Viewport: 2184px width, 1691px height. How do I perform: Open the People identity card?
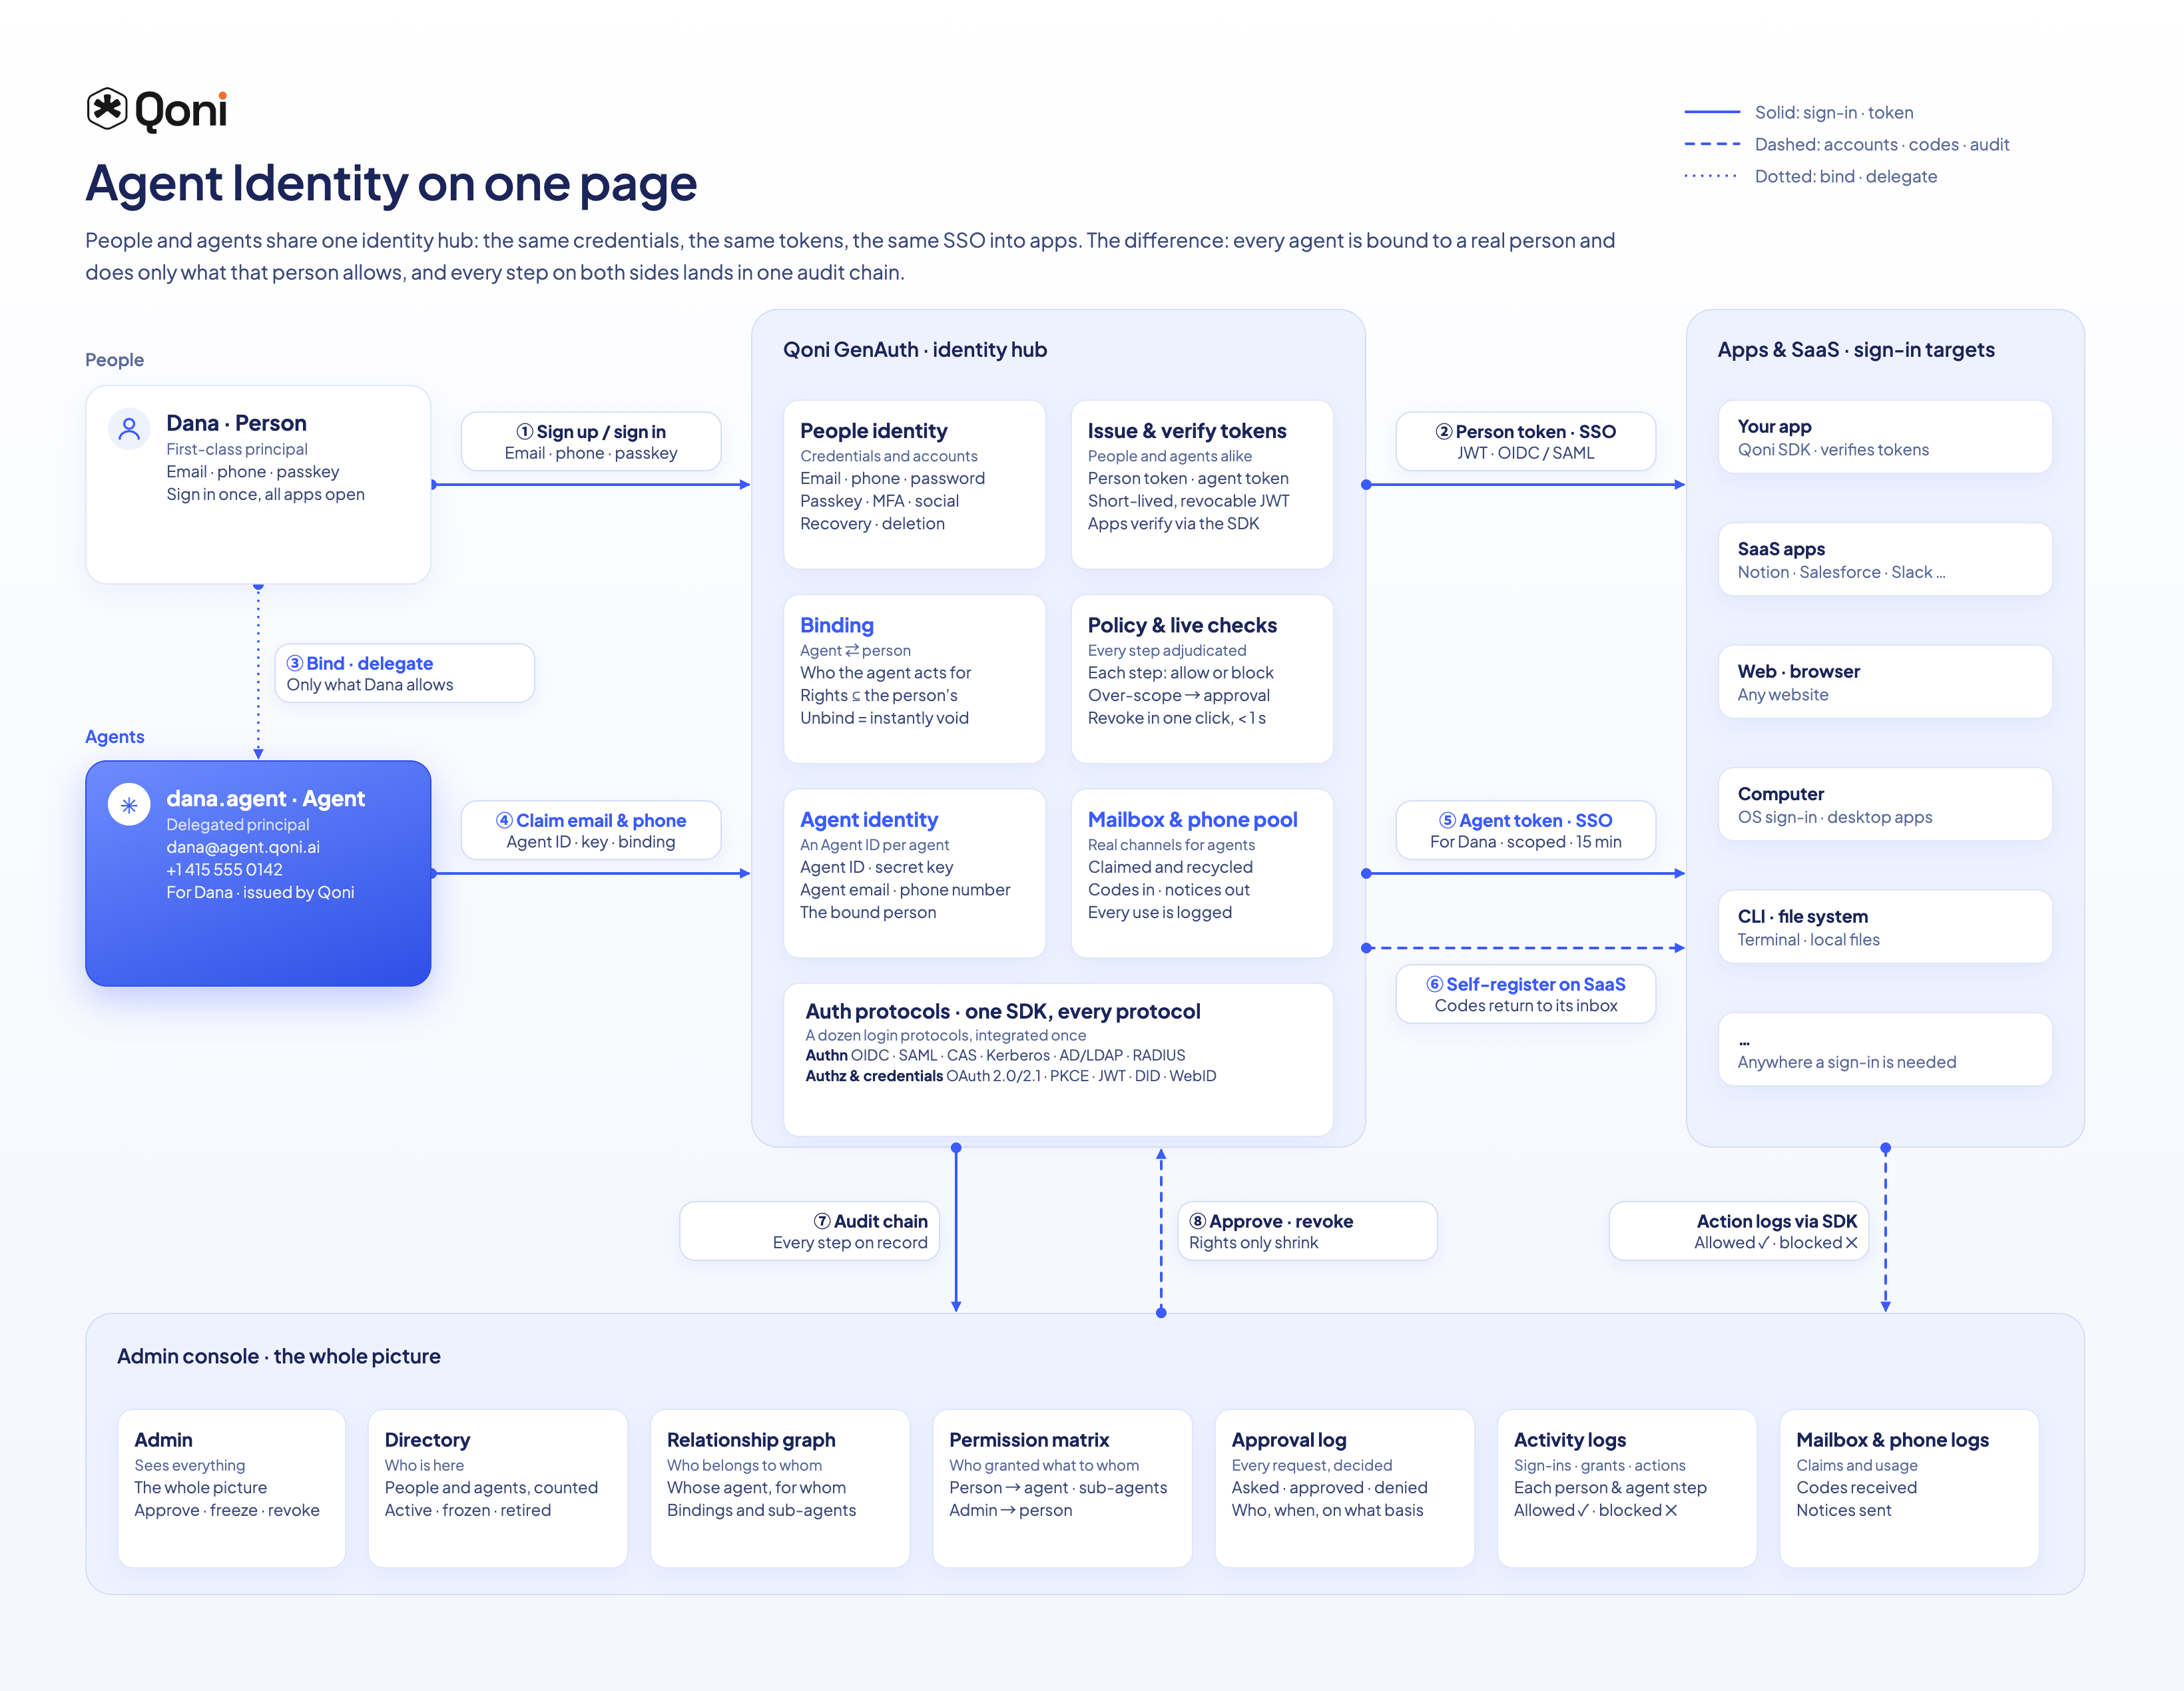coord(915,485)
